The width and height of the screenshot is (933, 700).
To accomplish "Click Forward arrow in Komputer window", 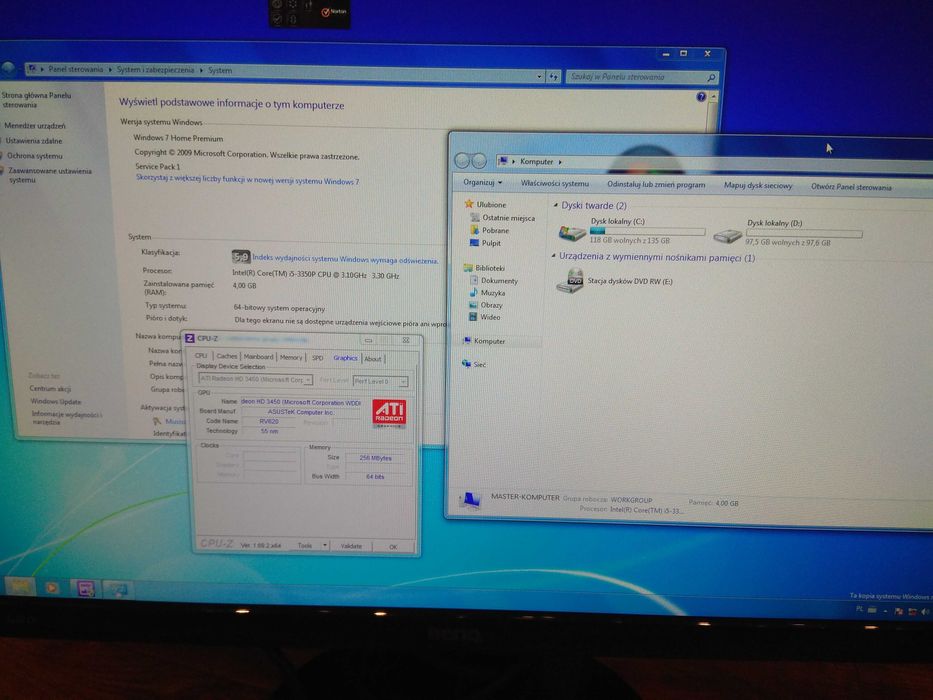I will coord(479,161).
